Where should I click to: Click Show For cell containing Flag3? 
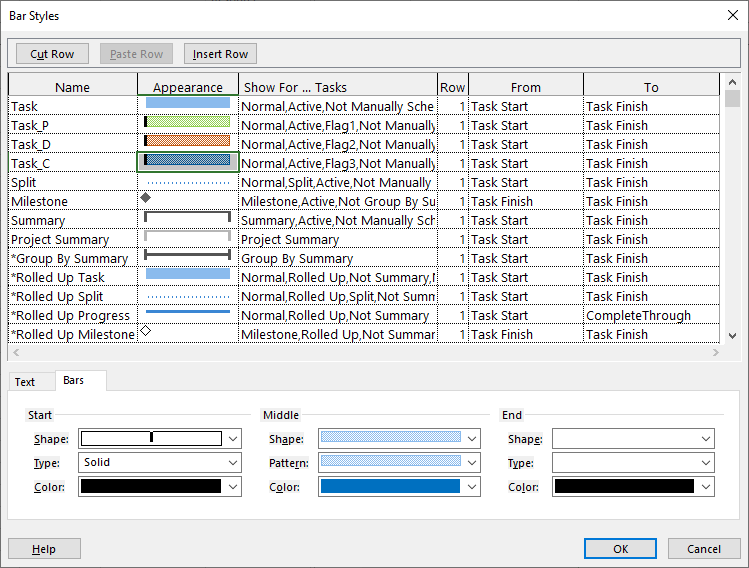(x=338, y=163)
